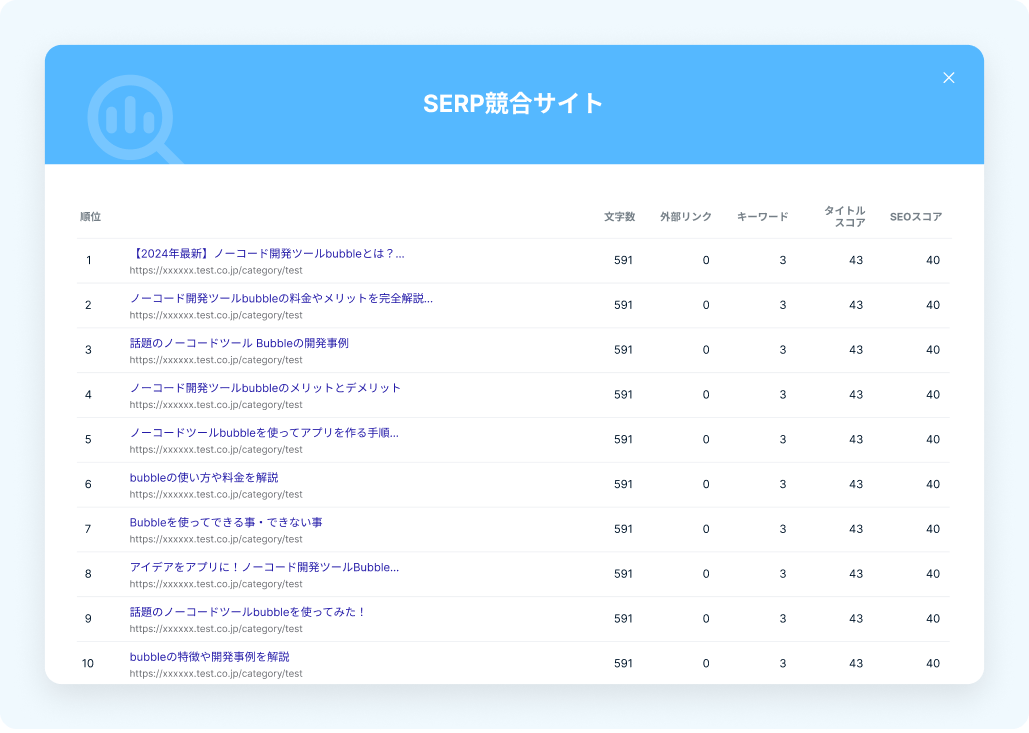The width and height of the screenshot is (1029, 733).
Task: Click SEOスコア 40 in rank 10 row
Action: pyautogui.click(x=933, y=663)
